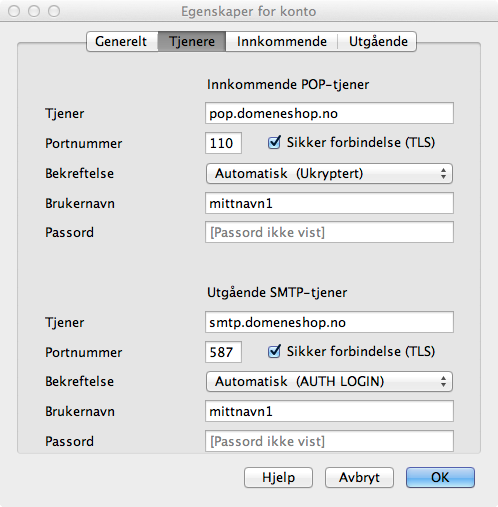Toggle POP Sikker forbindelse (TLS) checkbox

click(274, 143)
